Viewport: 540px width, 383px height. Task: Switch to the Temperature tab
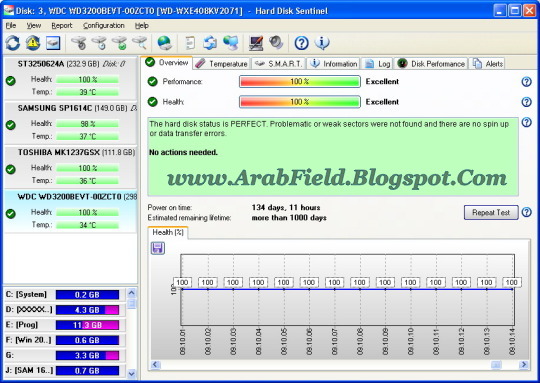221,64
